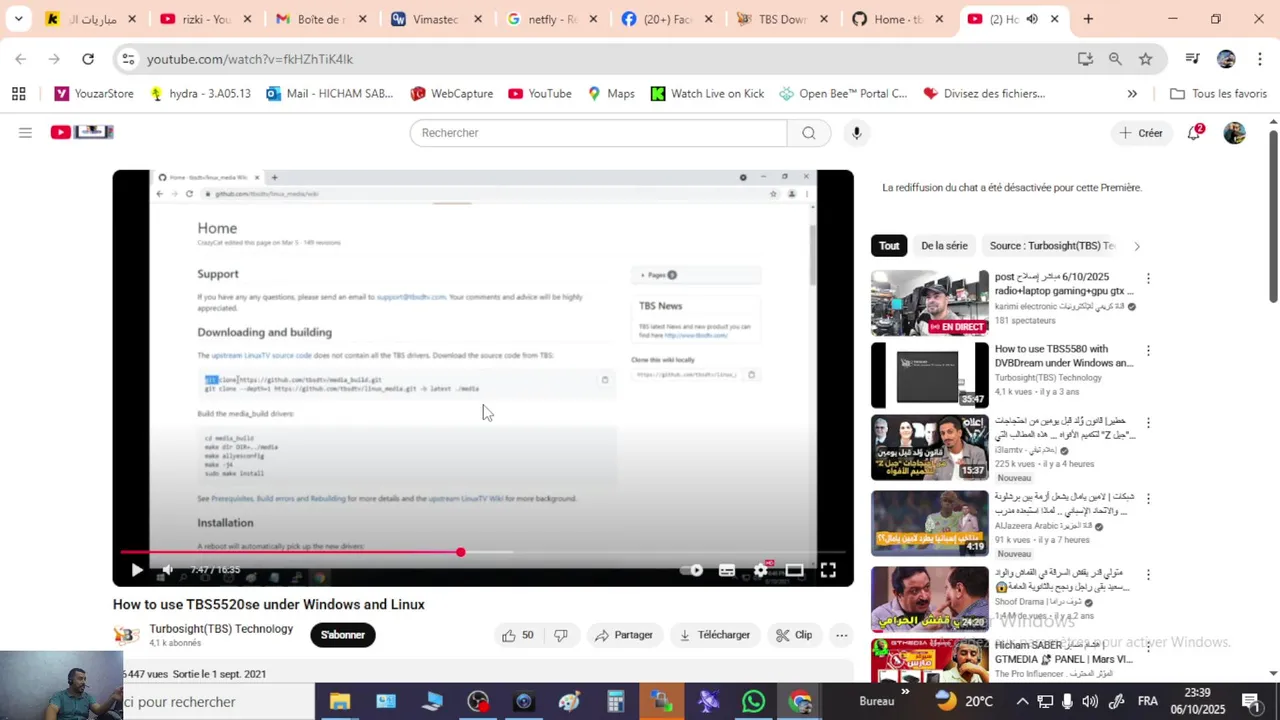Toggle autoplay switch in the player
The height and width of the screenshot is (720, 1280).
click(x=692, y=570)
